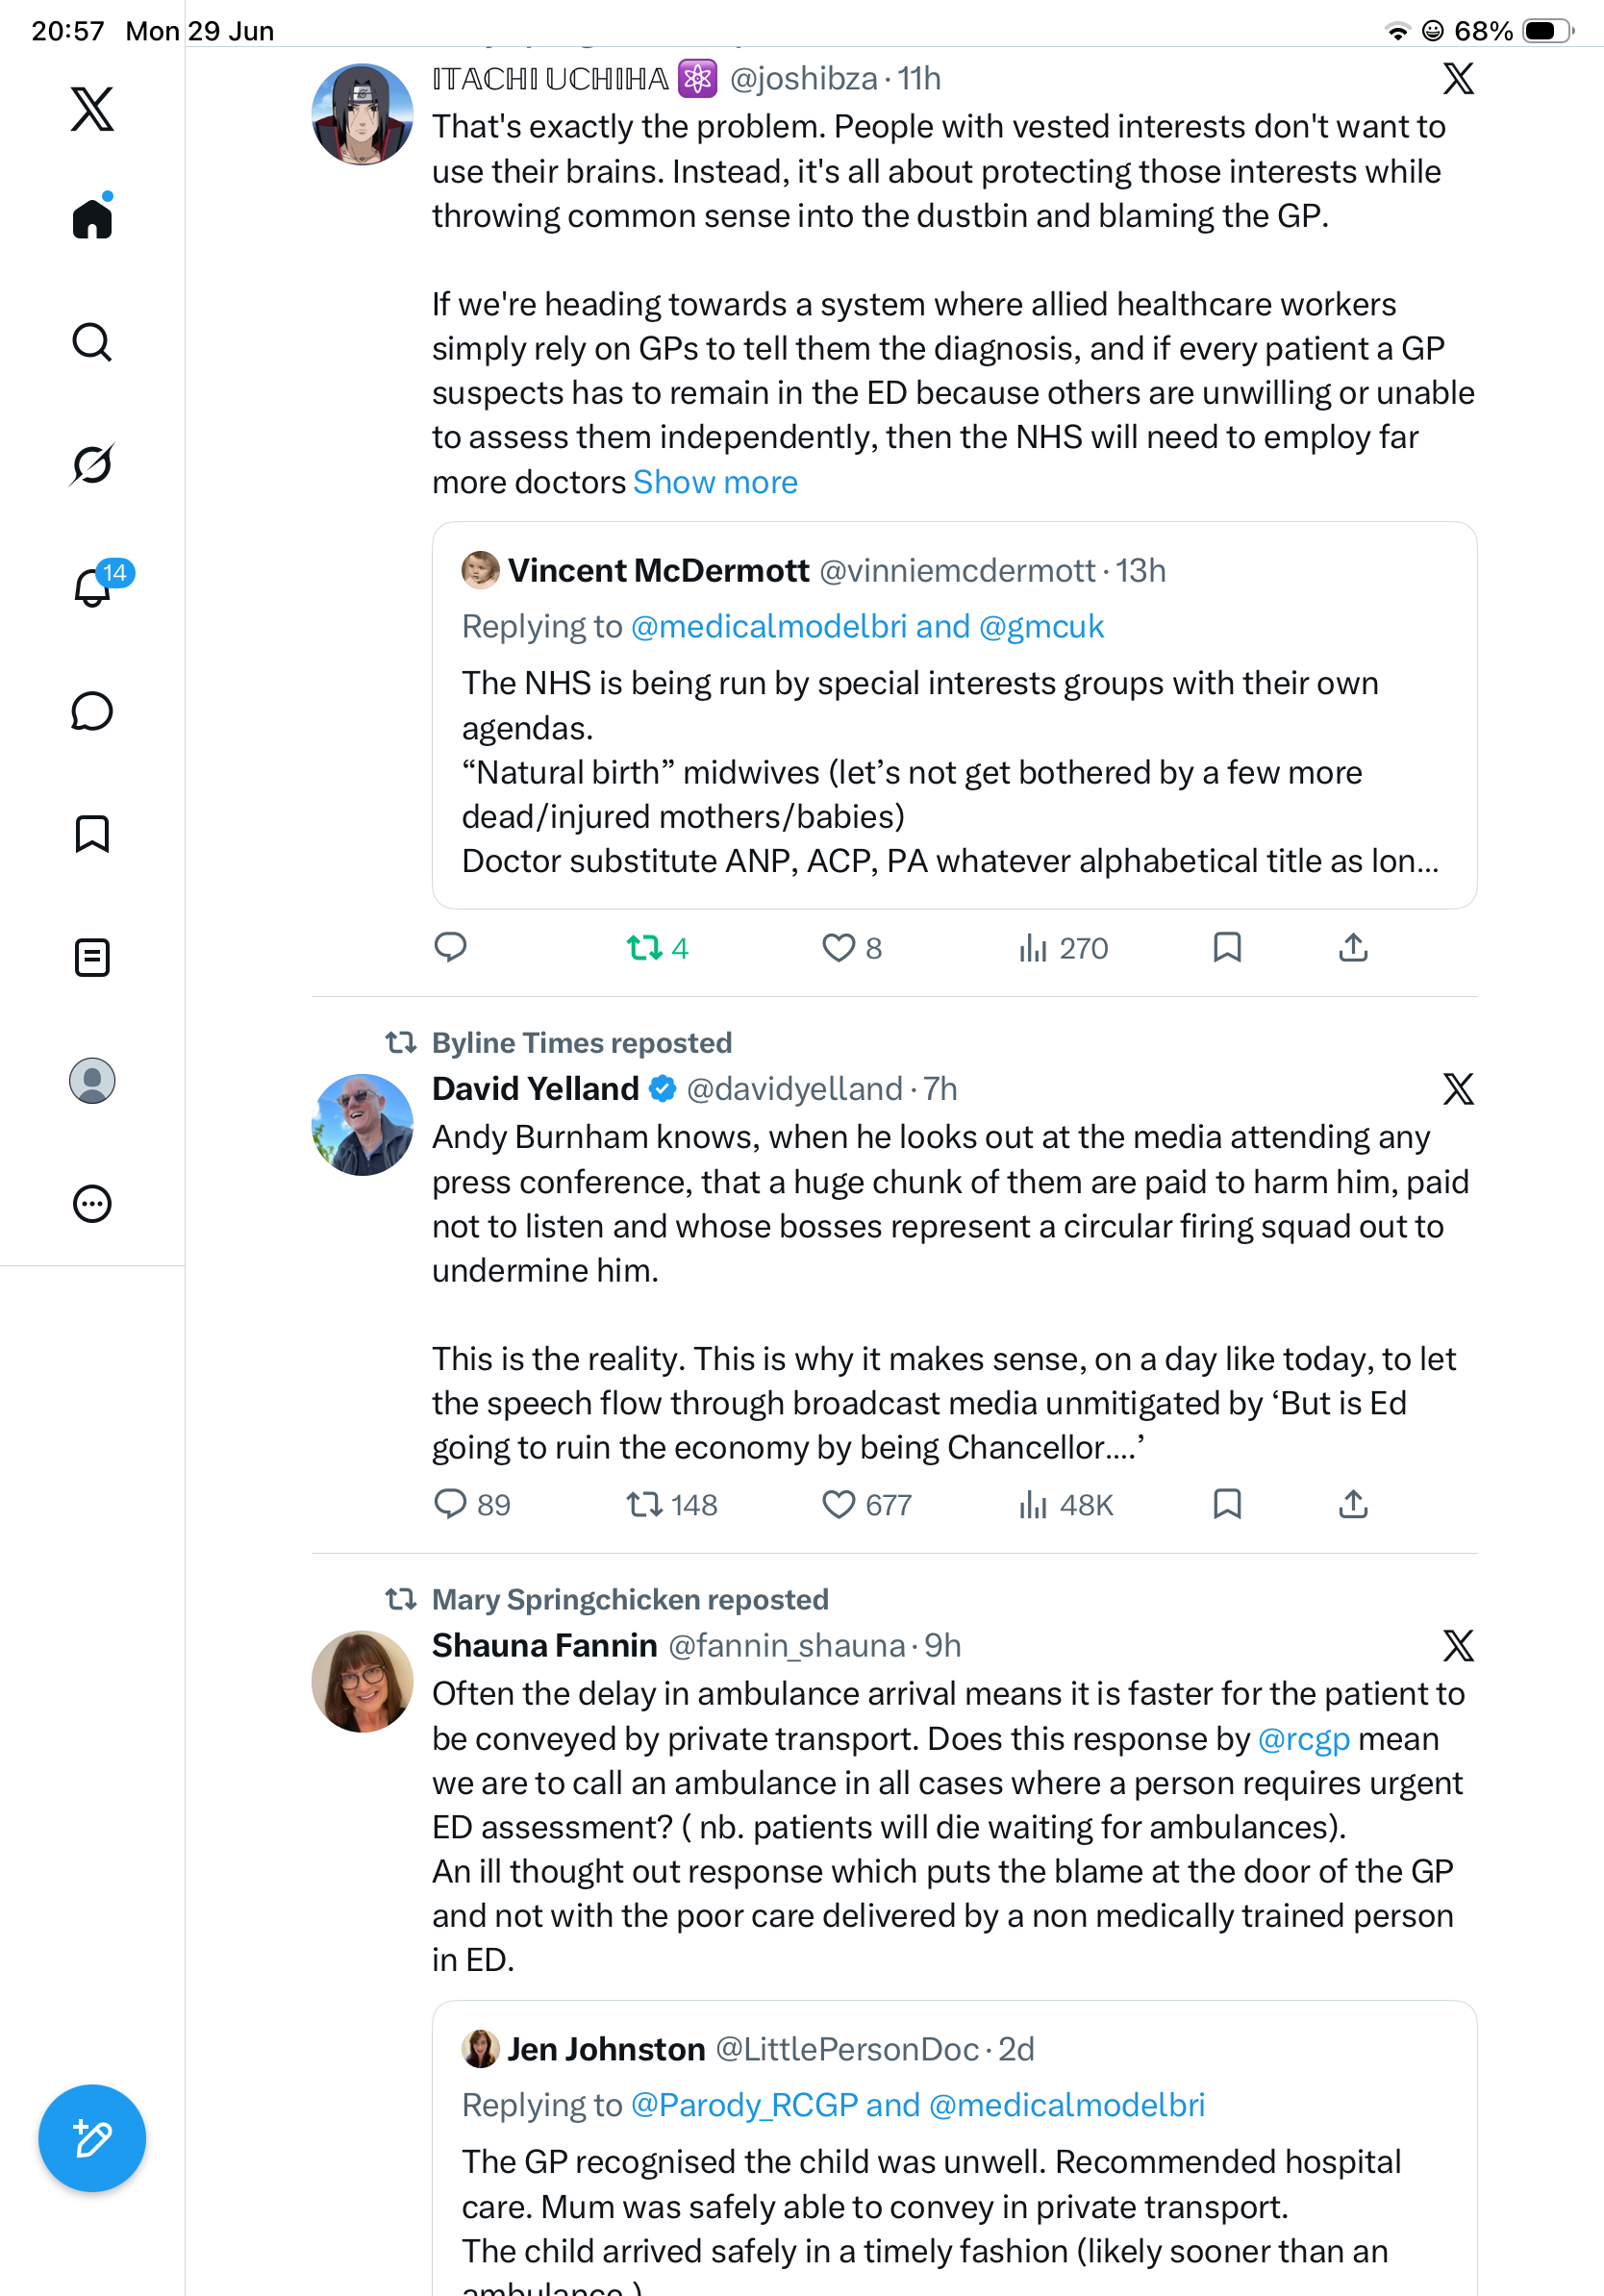Image resolution: width=1604 pixels, height=2296 pixels.
Task: Open the More options circle in sidebar
Action: pos(92,1203)
